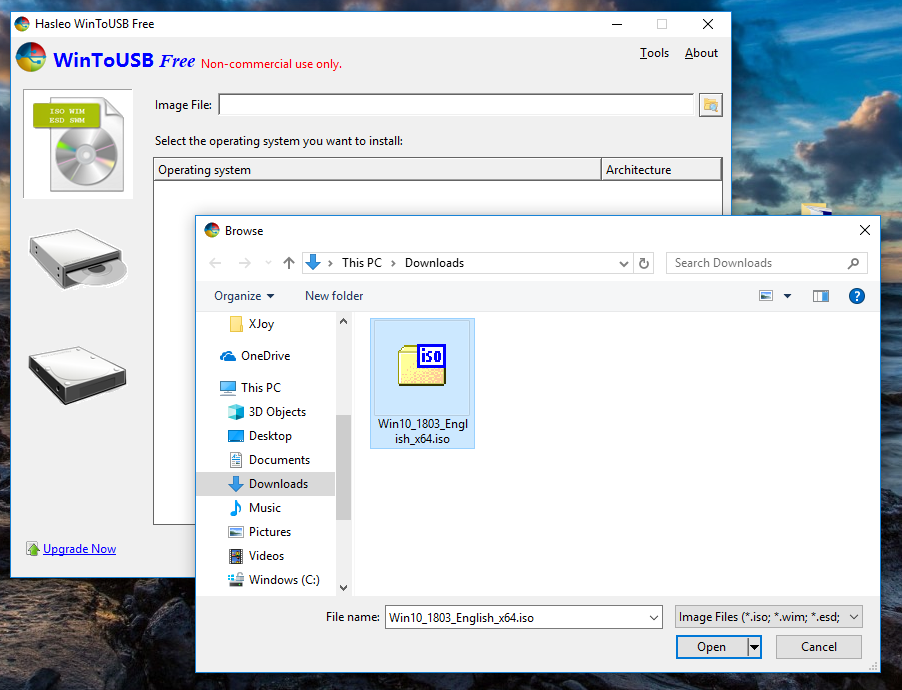Click the blue Downloads arrow in address bar
This screenshot has height=690, width=902.
coord(313,262)
